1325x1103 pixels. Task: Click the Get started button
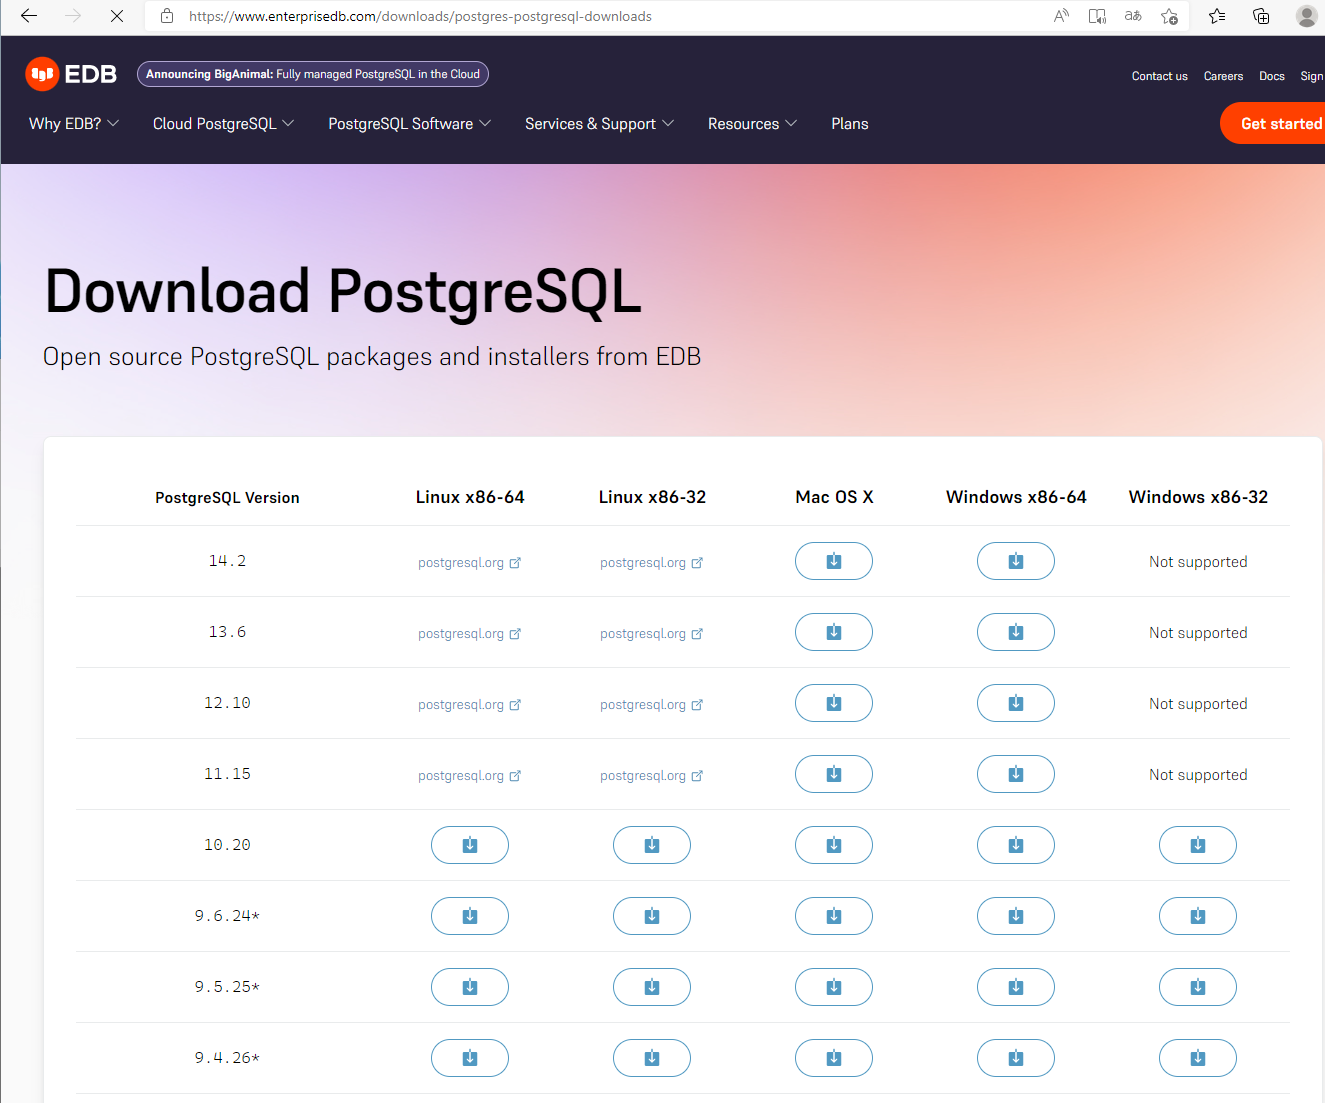1273,123
